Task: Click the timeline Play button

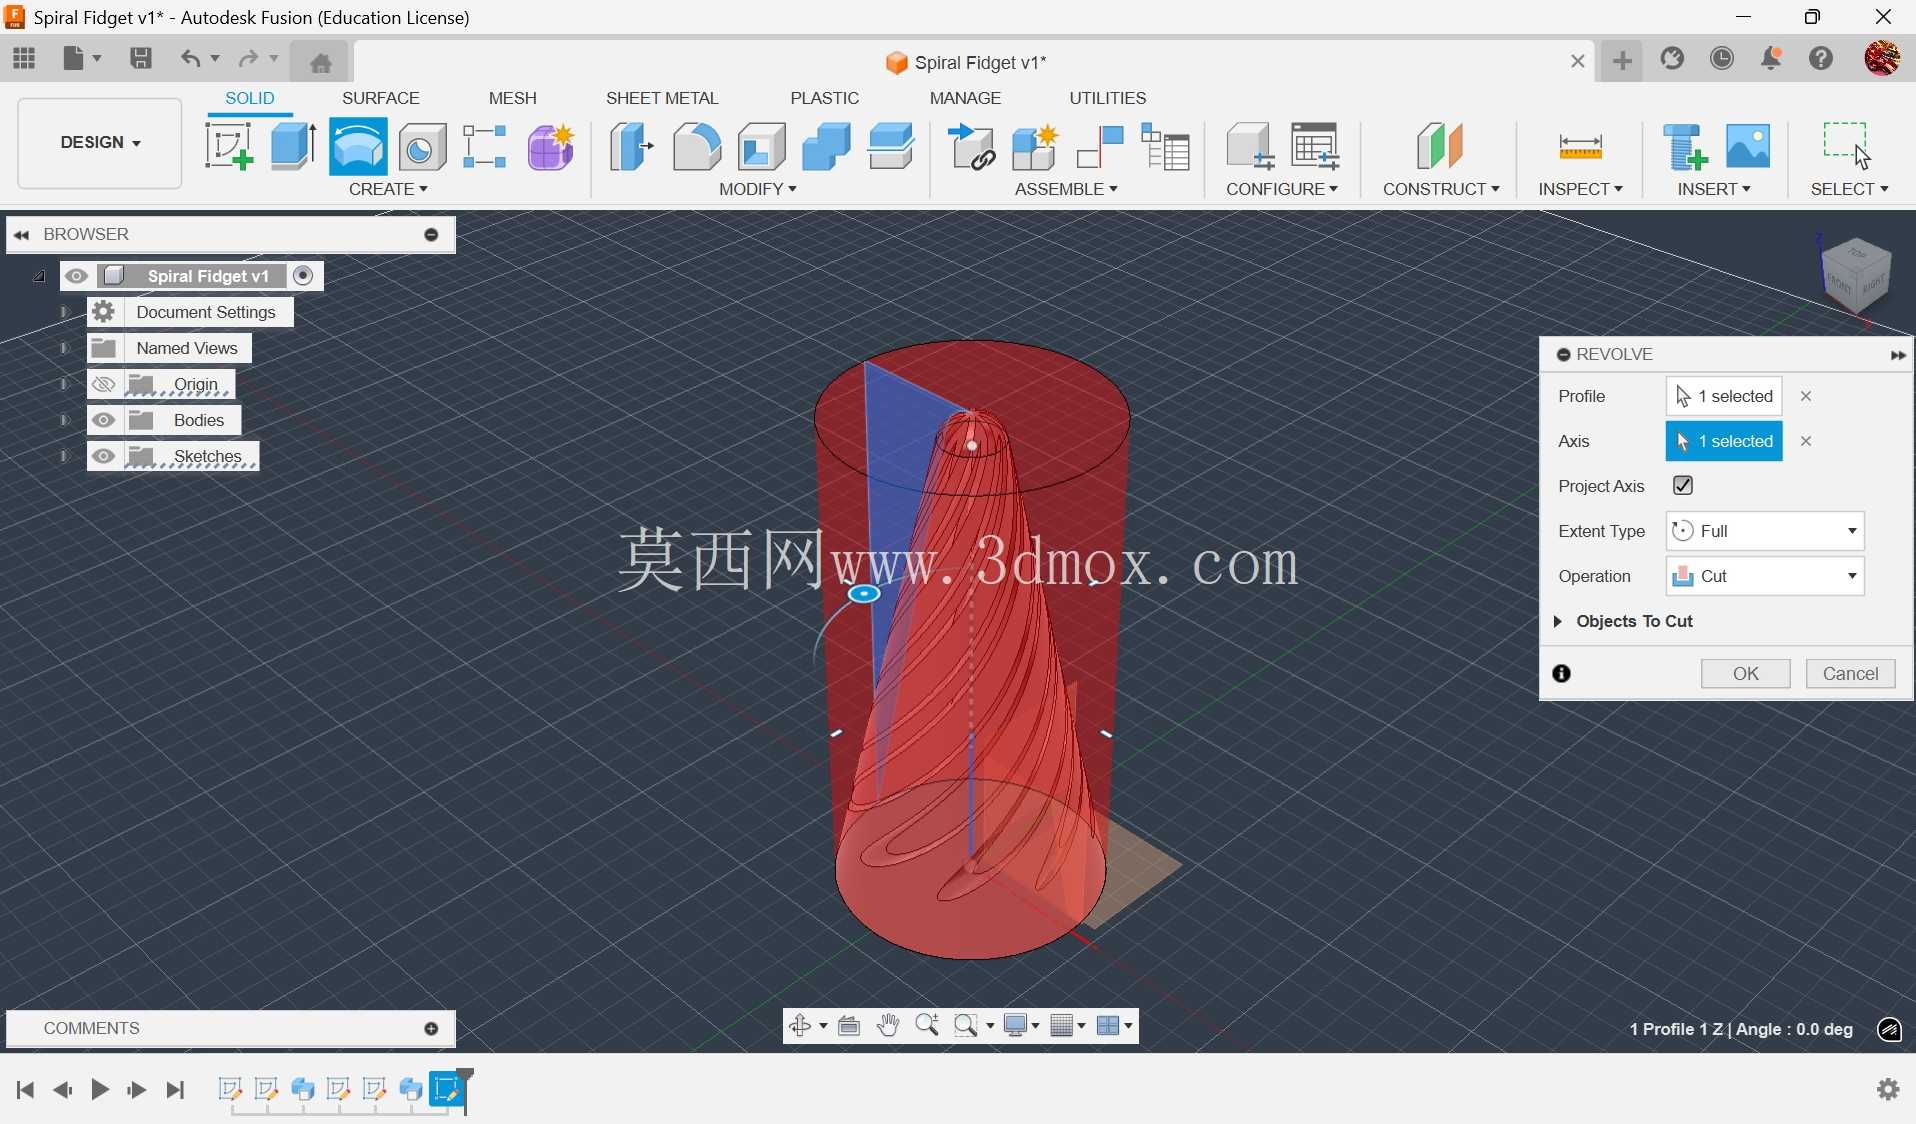Action: click(x=100, y=1089)
